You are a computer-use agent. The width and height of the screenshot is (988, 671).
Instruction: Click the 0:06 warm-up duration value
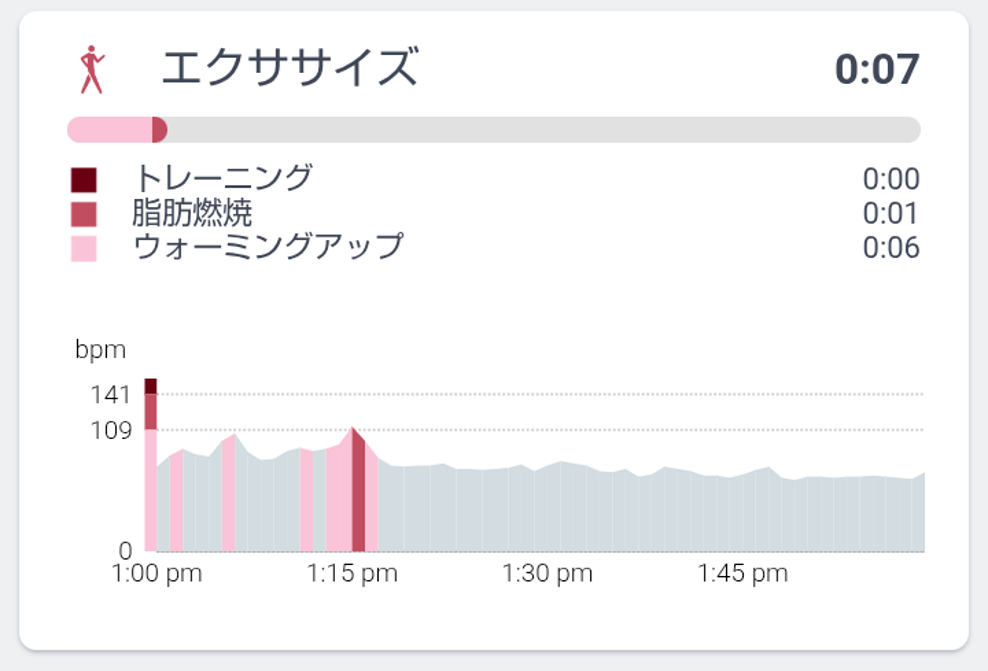pos(891,248)
